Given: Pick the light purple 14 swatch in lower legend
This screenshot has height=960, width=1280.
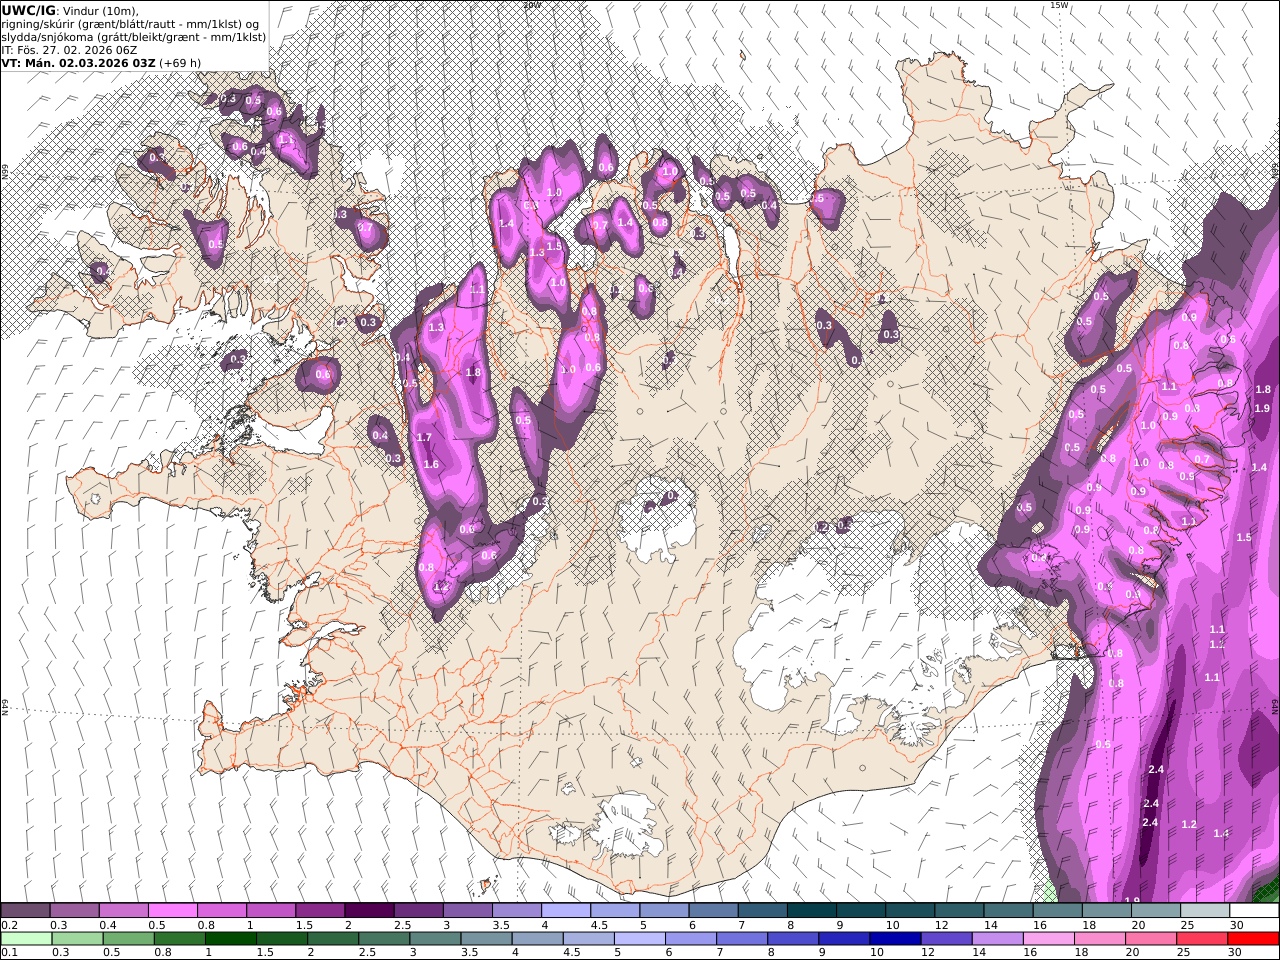Looking at the screenshot, I should pos(996,939).
